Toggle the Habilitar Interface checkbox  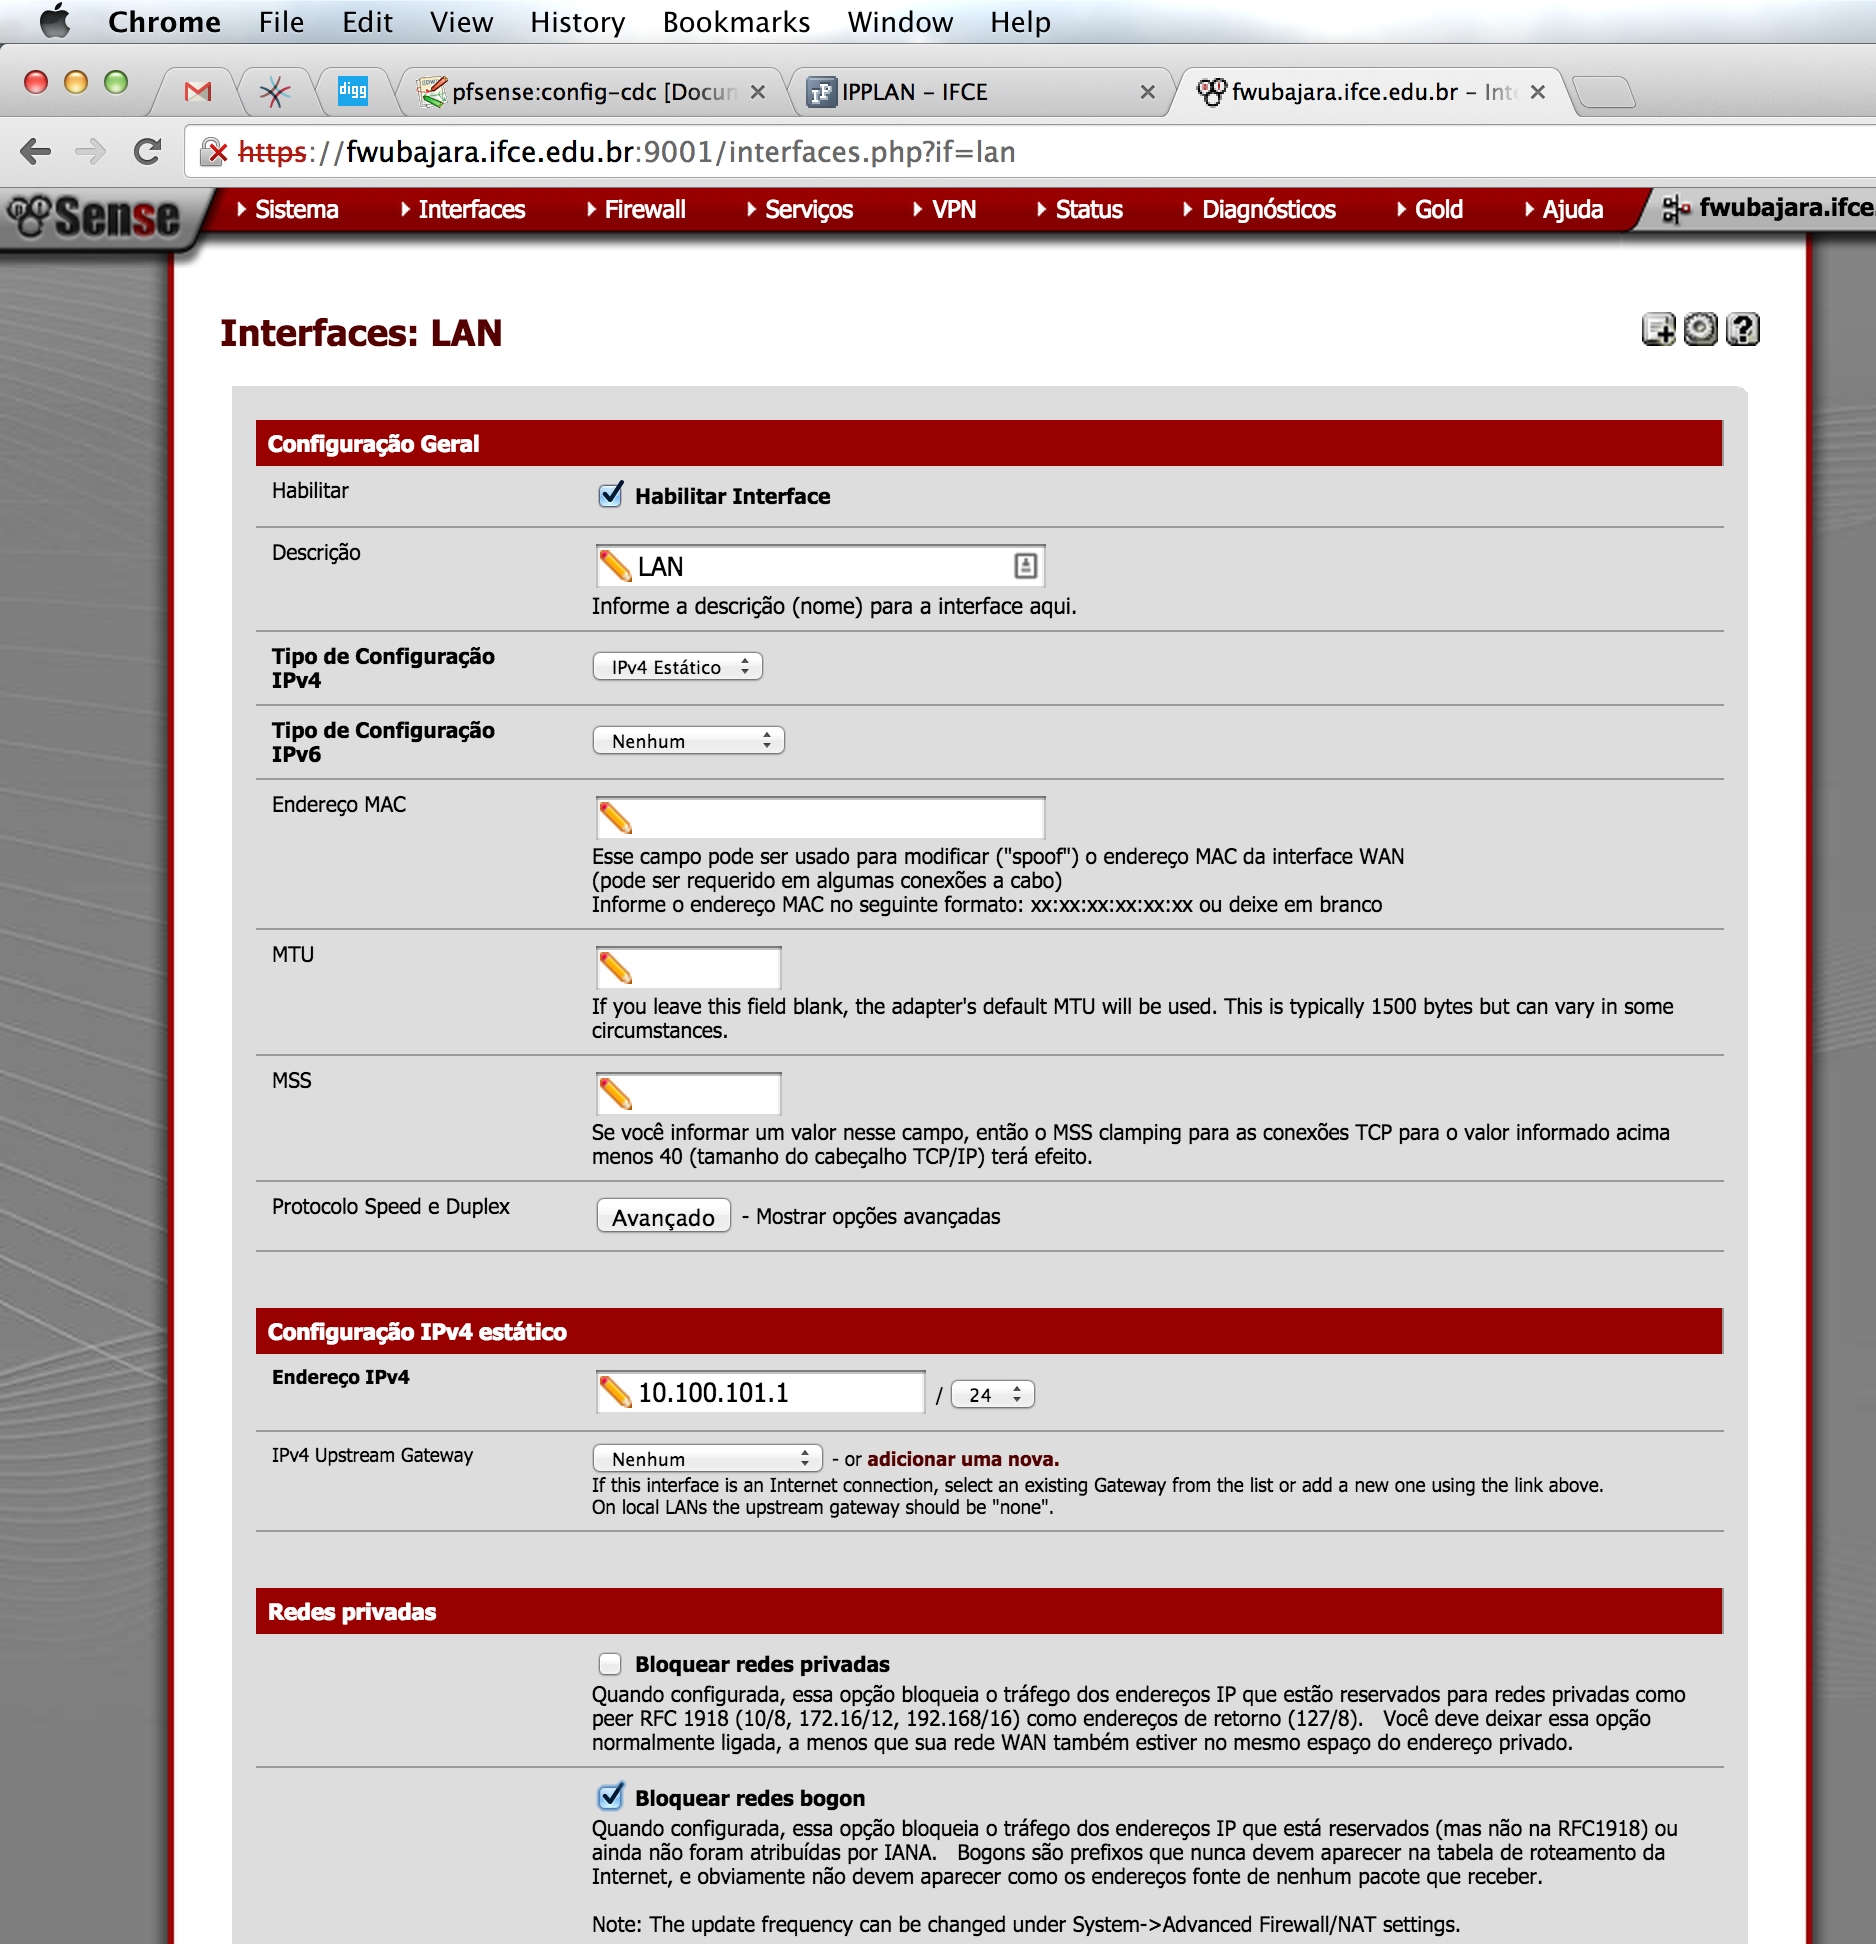click(x=610, y=495)
